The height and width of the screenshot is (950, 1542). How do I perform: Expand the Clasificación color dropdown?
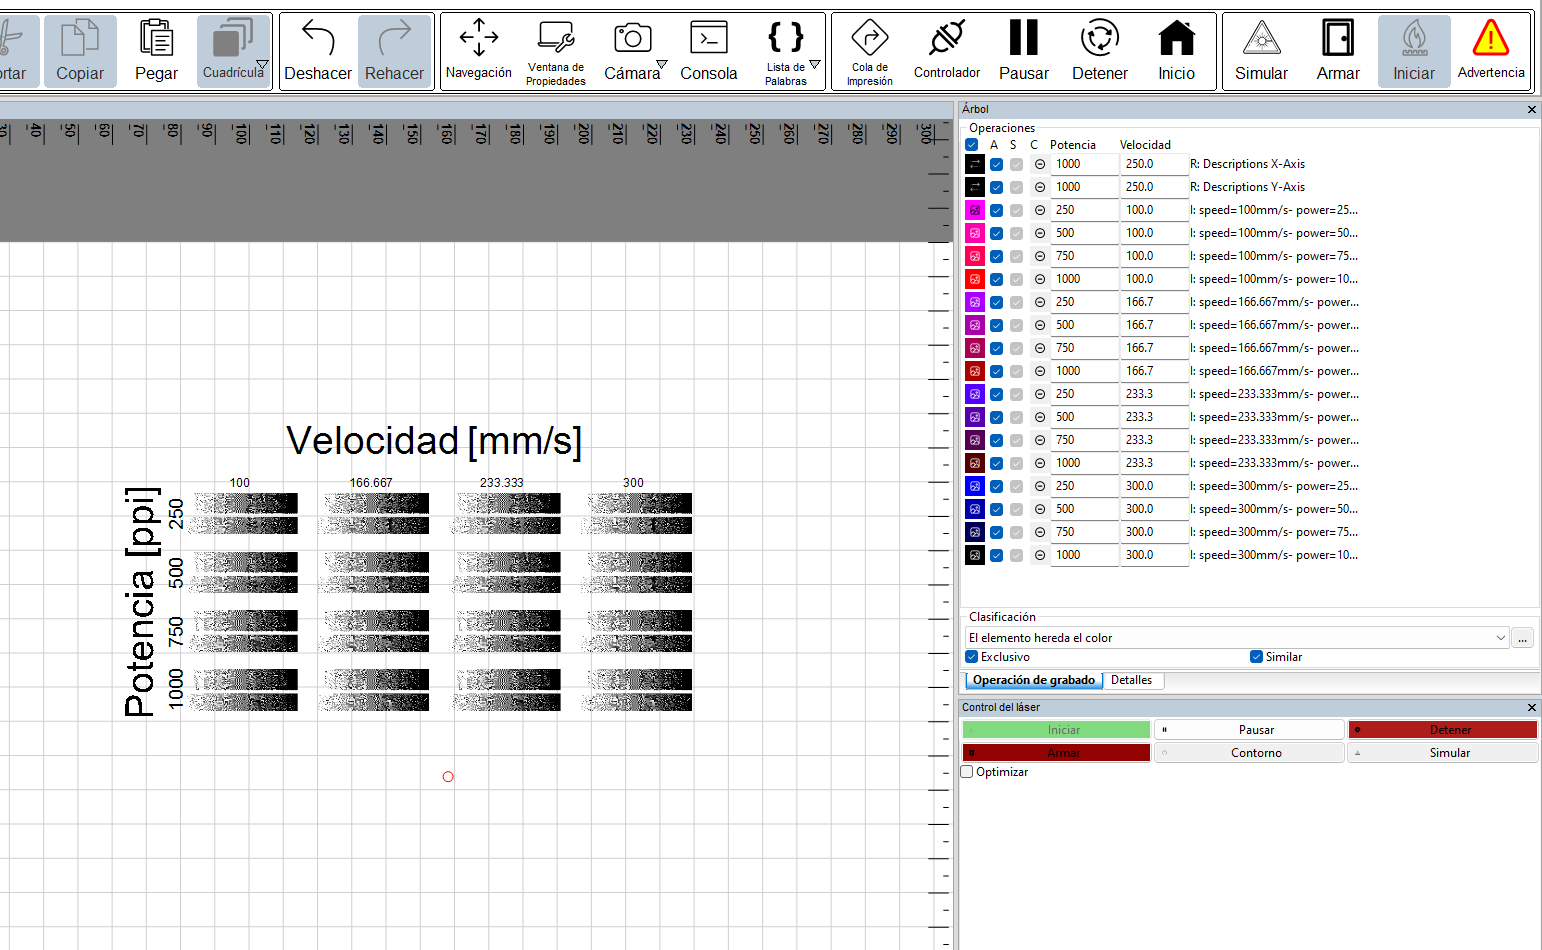tap(1237, 638)
